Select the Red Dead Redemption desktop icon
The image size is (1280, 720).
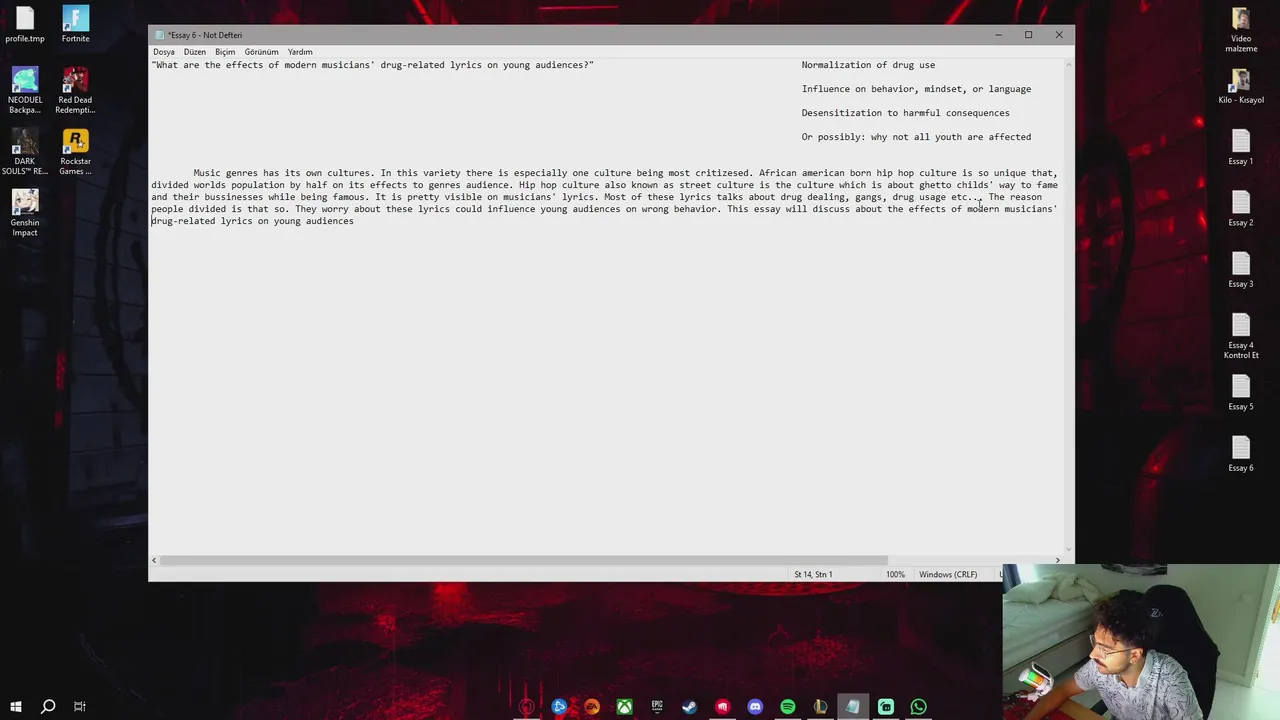(x=75, y=90)
